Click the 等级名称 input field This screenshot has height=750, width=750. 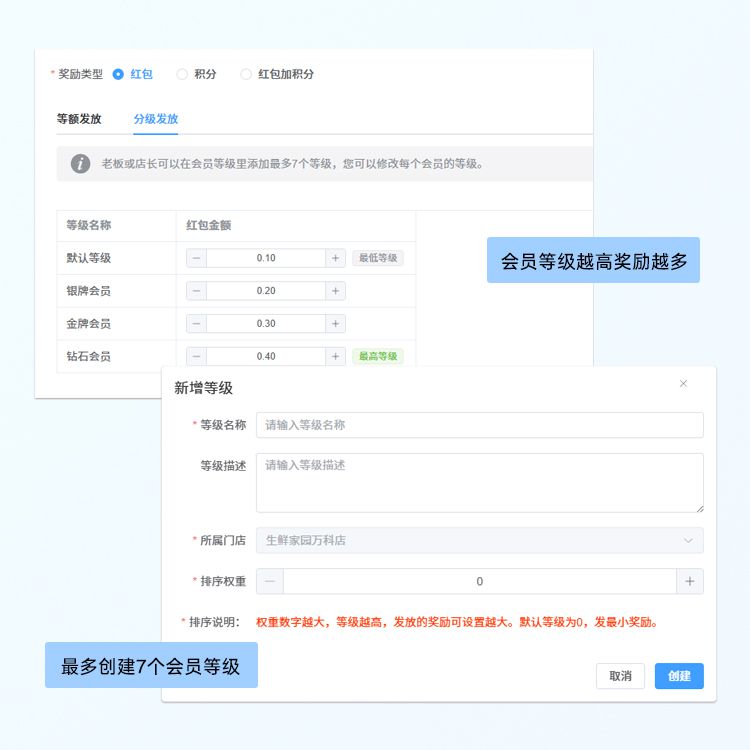tap(479, 425)
